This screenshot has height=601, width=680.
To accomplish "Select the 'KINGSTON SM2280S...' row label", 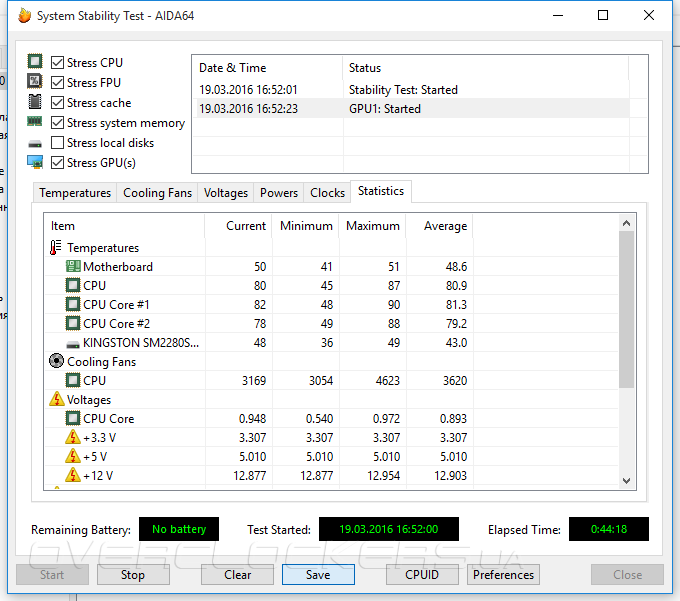I will click(x=141, y=343).
